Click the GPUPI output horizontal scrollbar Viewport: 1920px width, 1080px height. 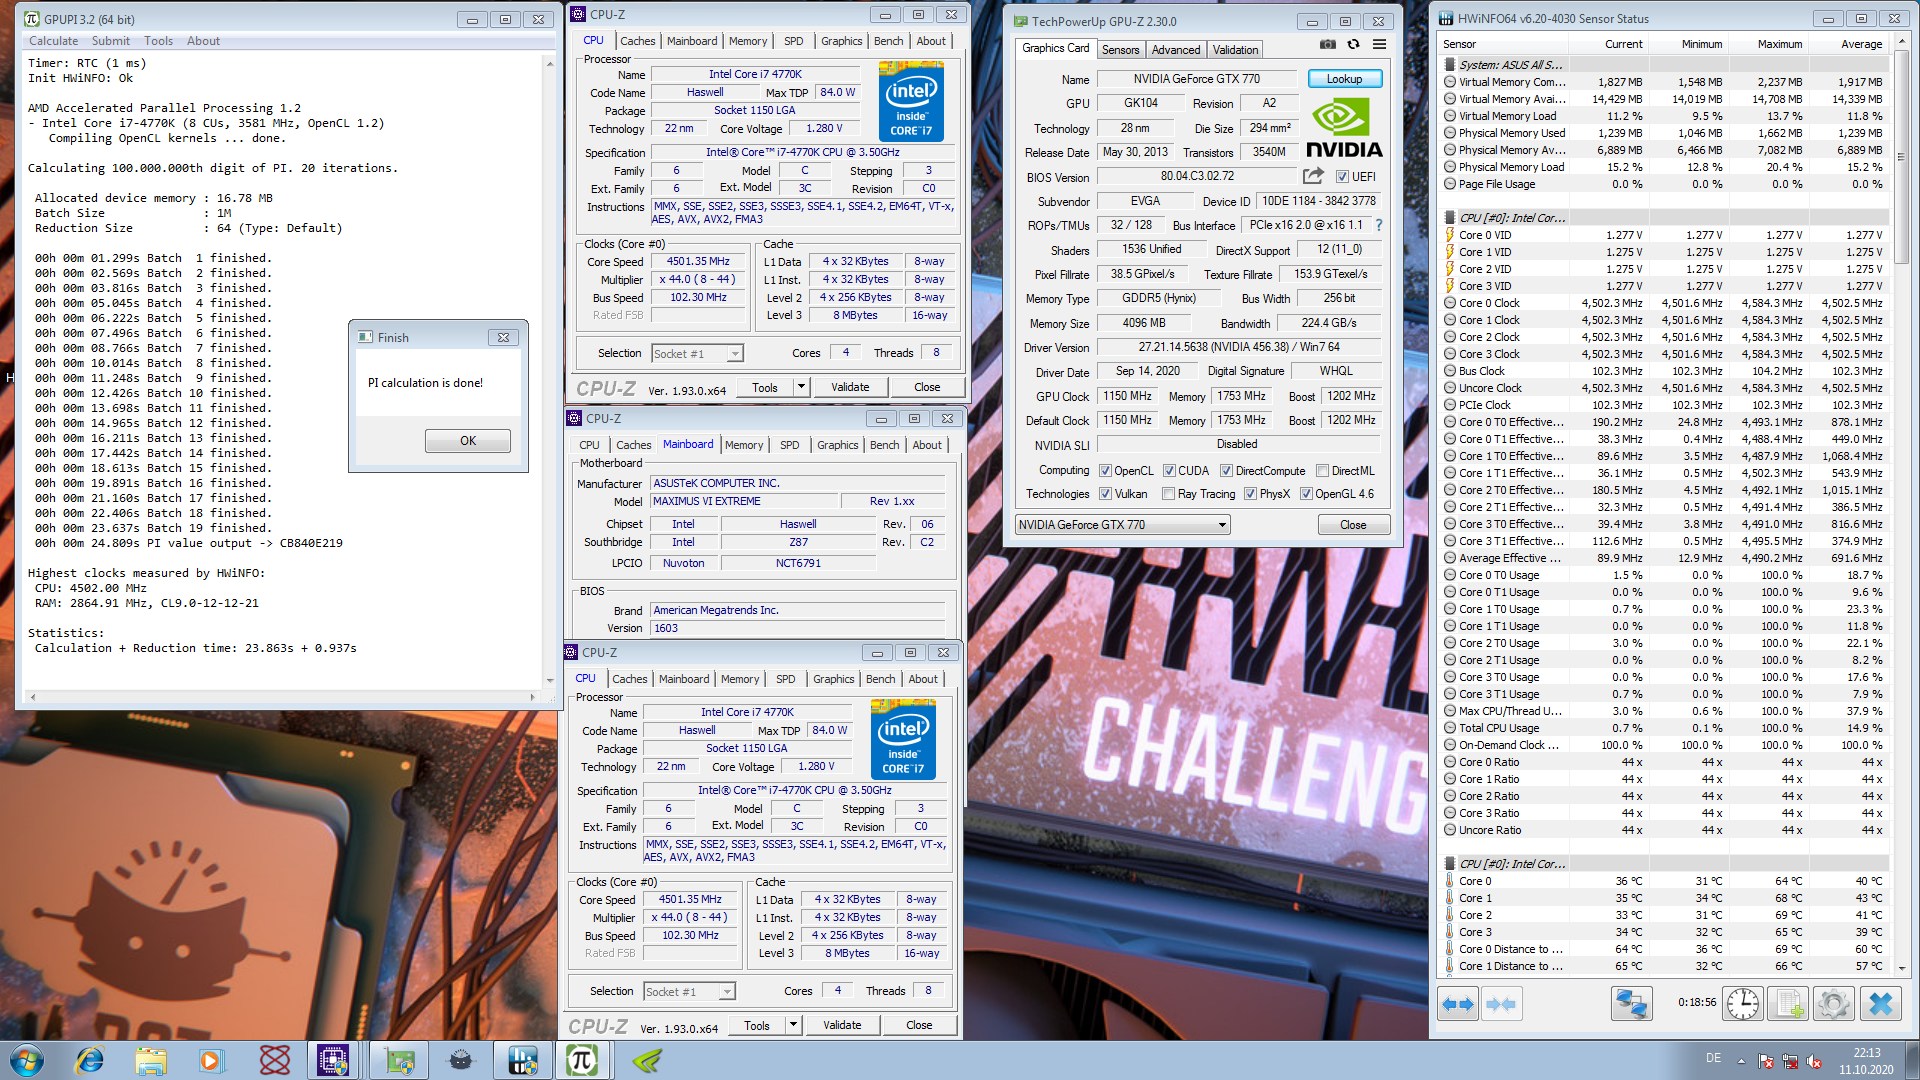[x=284, y=697]
